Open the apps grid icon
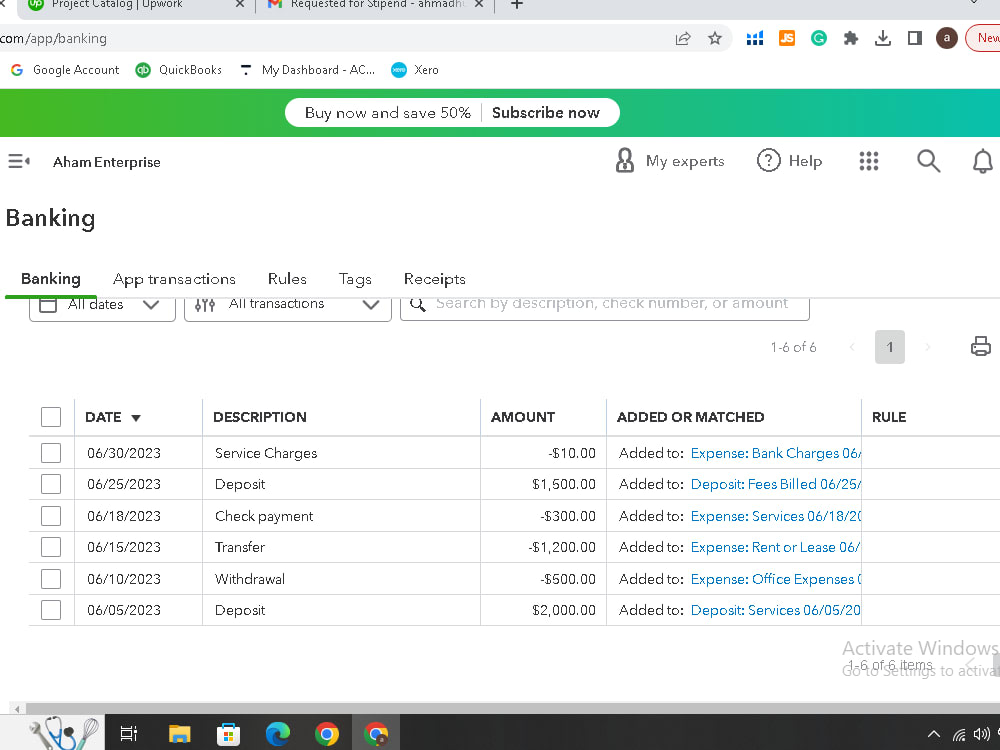The height and width of the screenshot is (750, 1000). point(868,161)
